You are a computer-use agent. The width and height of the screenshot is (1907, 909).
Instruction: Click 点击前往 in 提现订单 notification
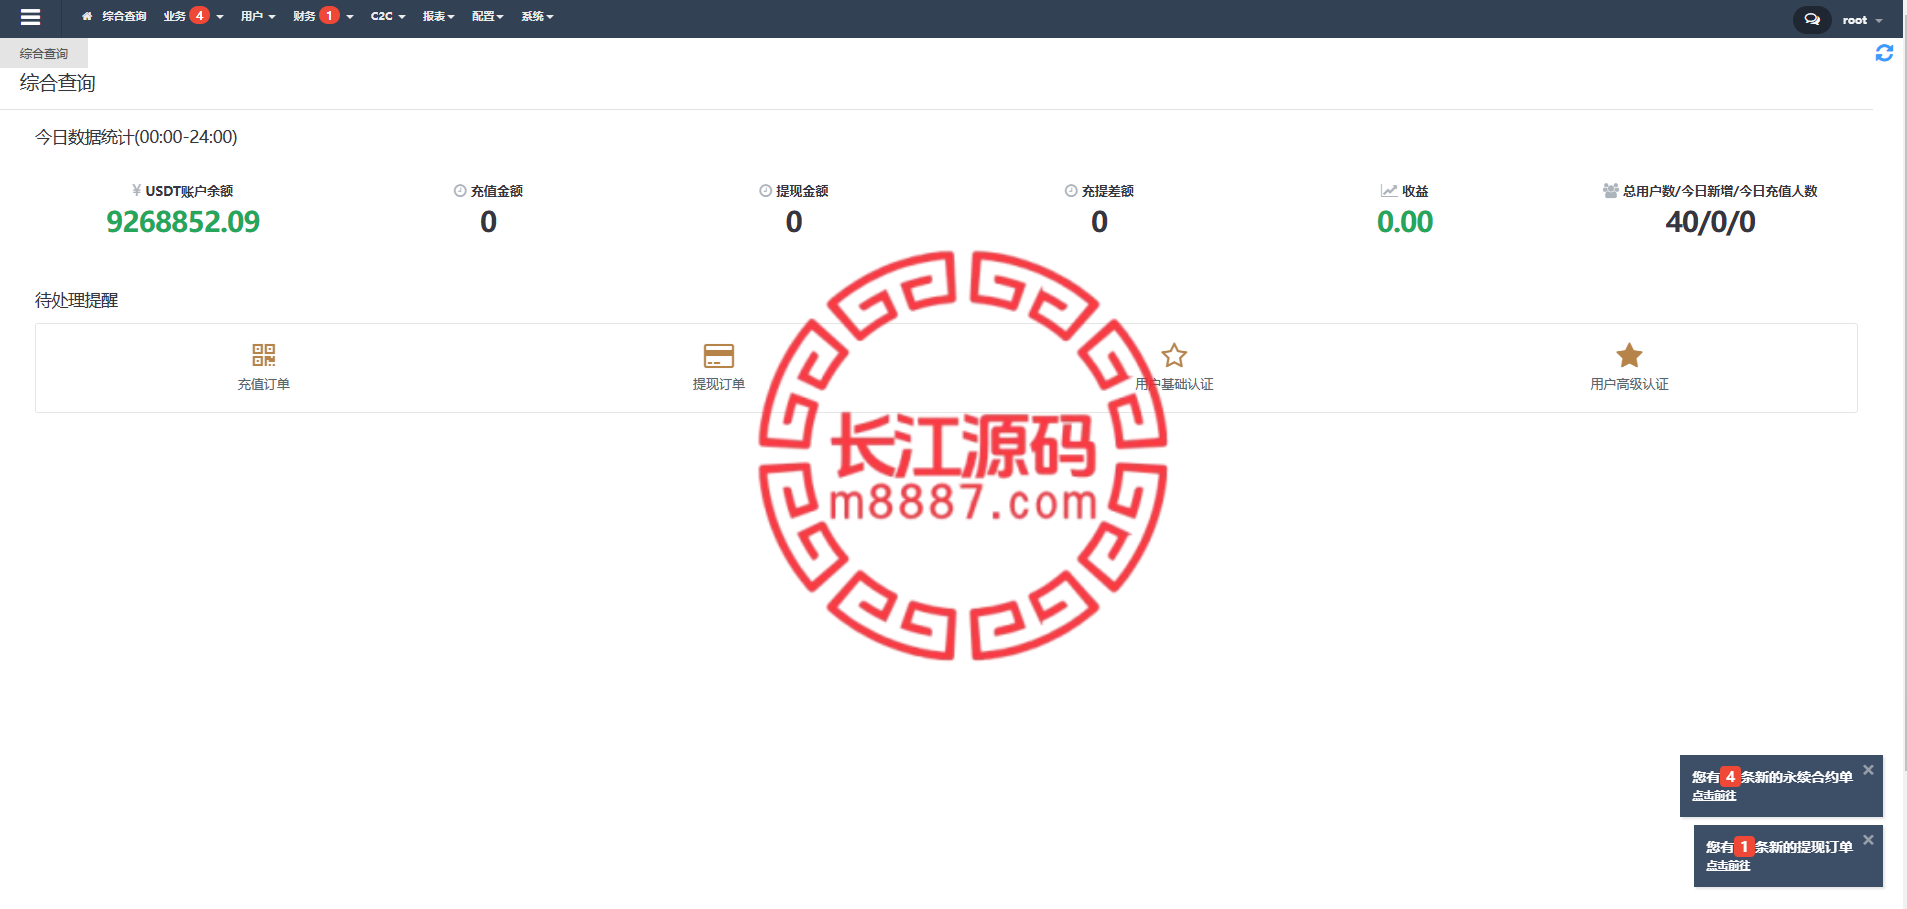point(1728,866)
